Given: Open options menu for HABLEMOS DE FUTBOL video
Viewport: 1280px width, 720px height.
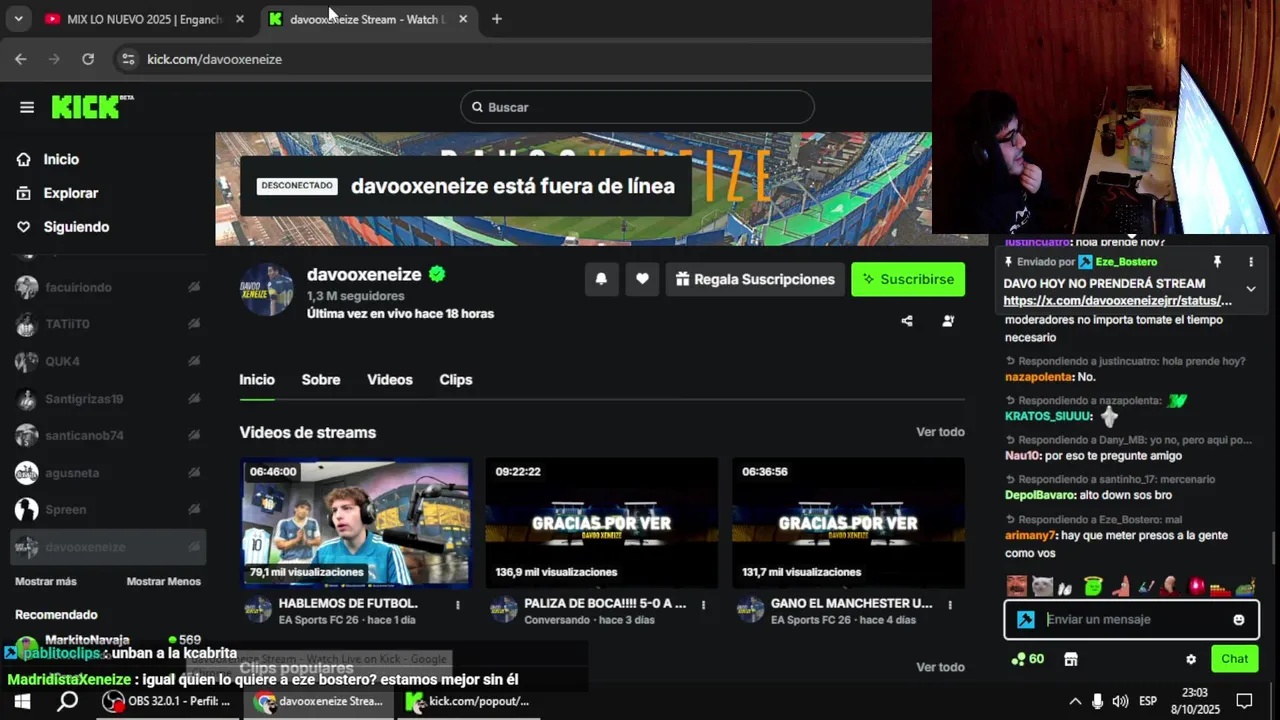Looking at the screenshot, I should (458, 605).
